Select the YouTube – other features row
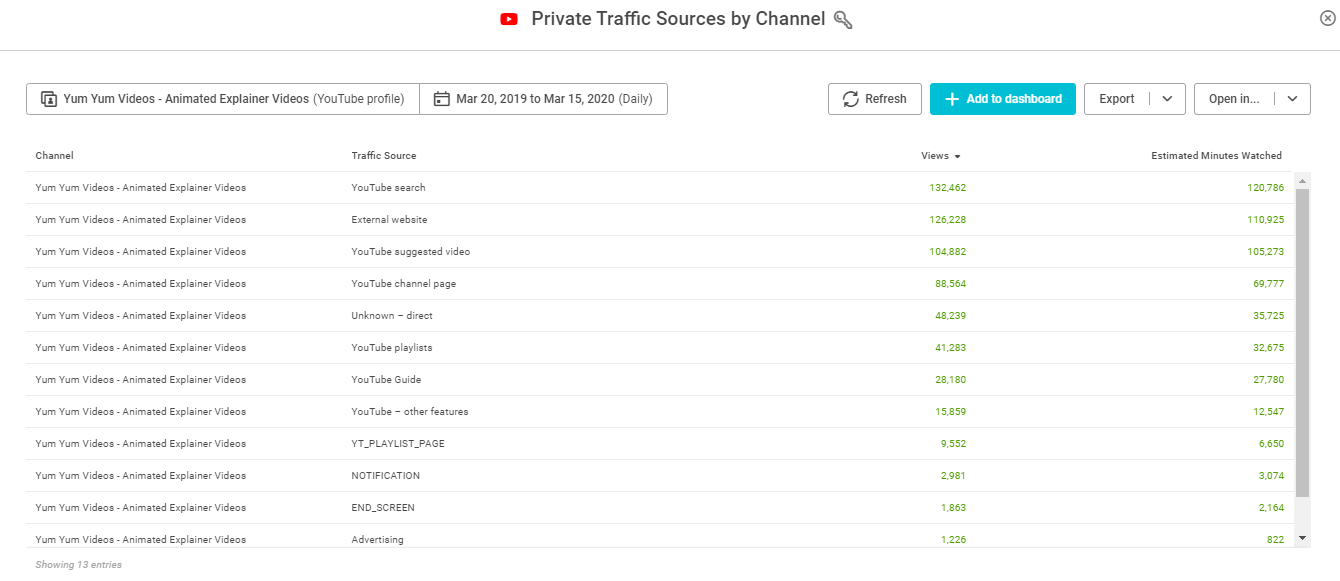 (660, 412)
